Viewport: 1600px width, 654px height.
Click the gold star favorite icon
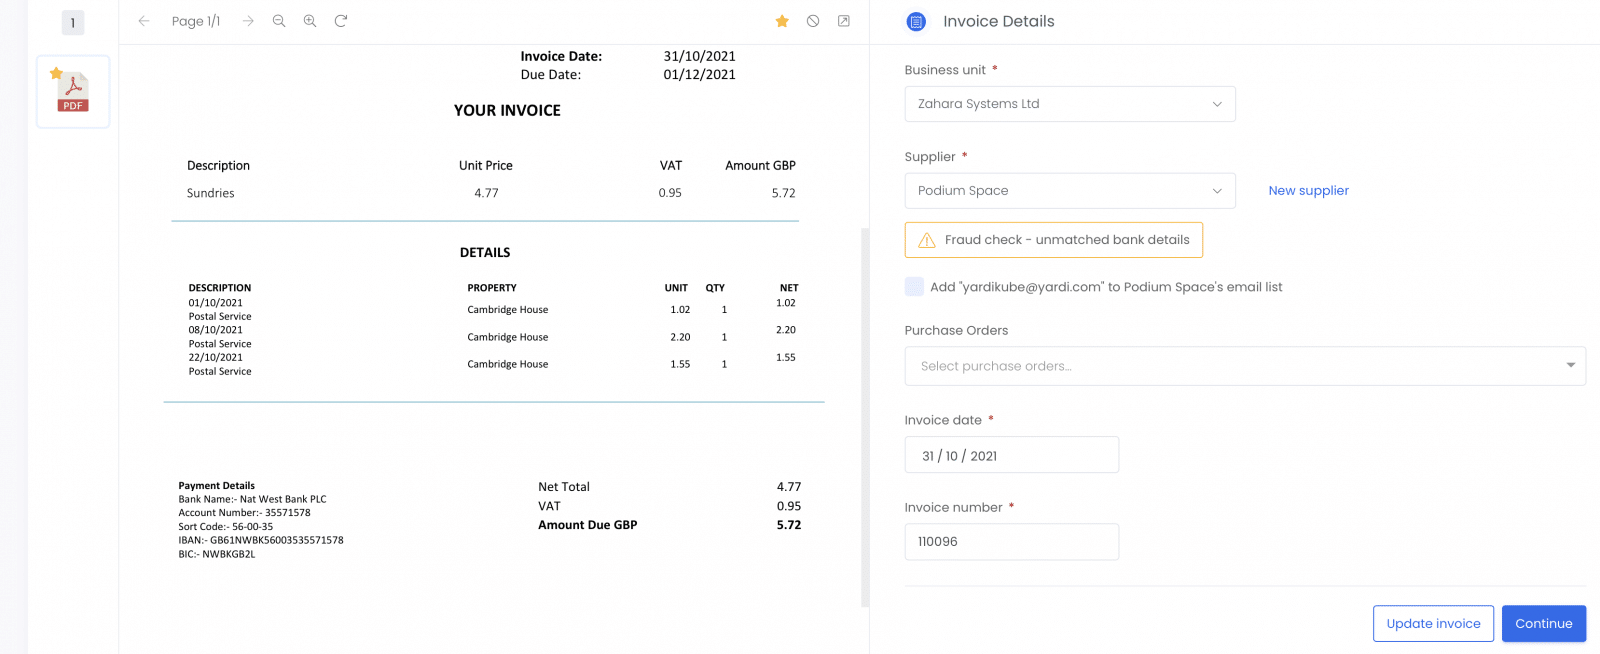tap(782, 21)
